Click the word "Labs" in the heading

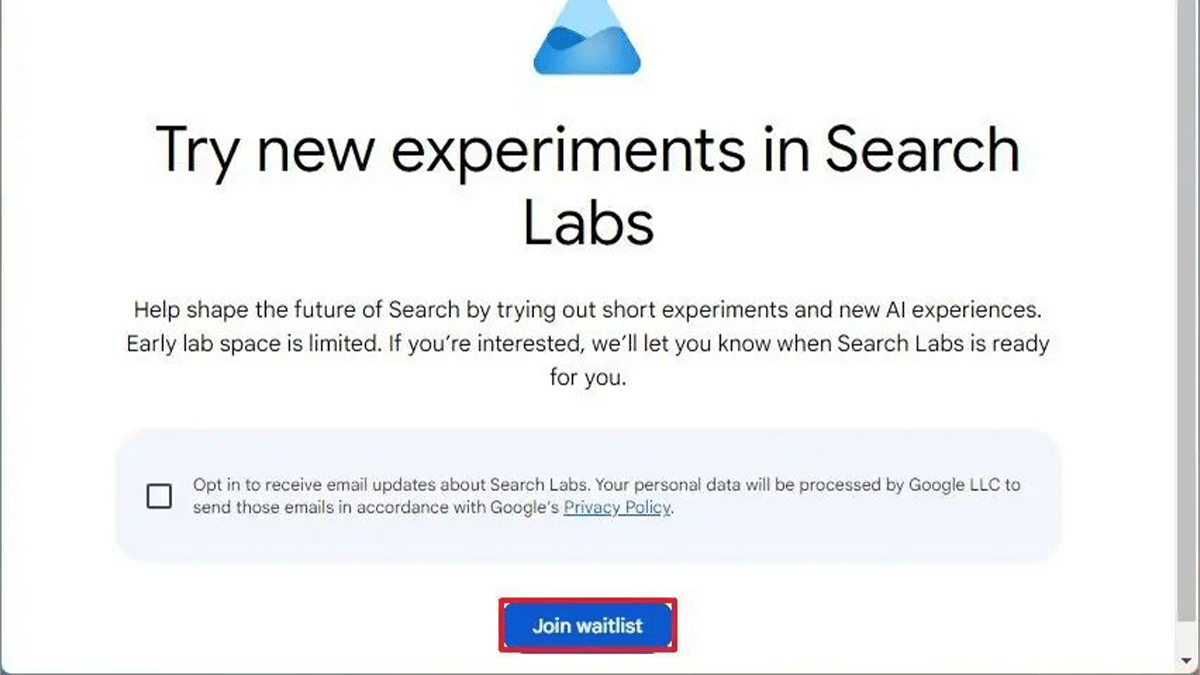(x=588, y=225)
